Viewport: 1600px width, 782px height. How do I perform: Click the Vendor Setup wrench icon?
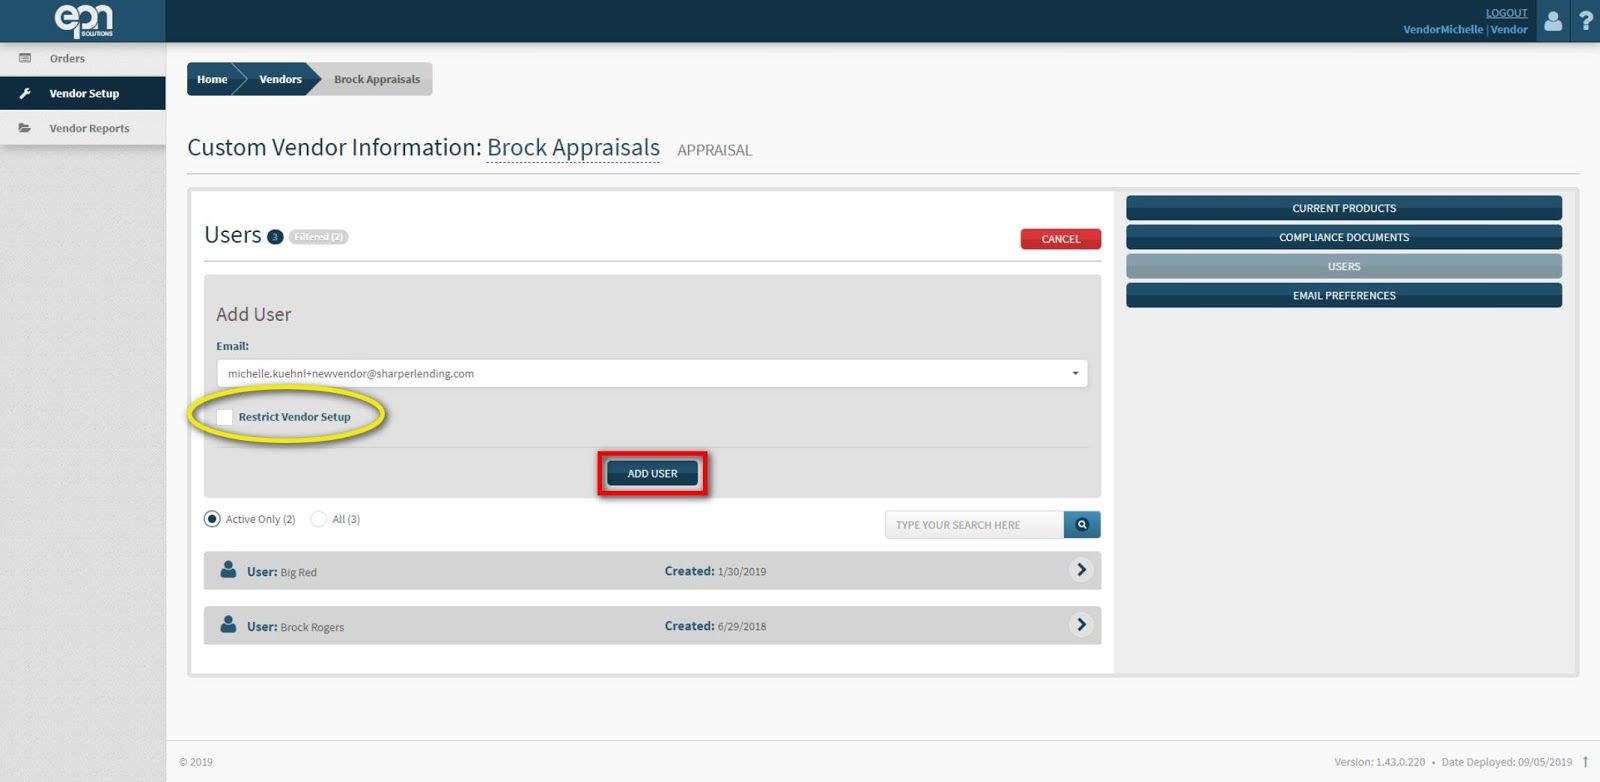tap(25, 93)
